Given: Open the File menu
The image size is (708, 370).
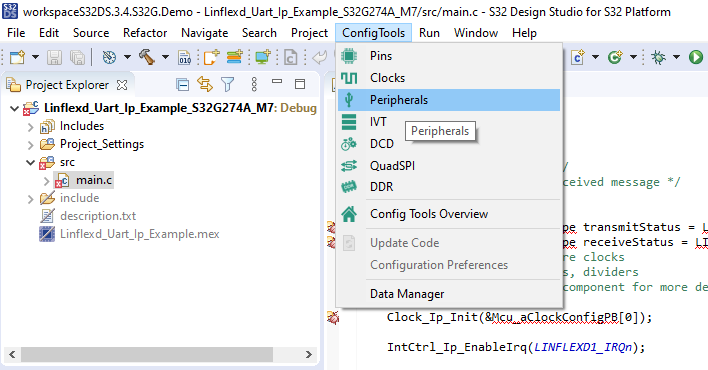Looking at the screenshot, I should click(x=16, y=33).
